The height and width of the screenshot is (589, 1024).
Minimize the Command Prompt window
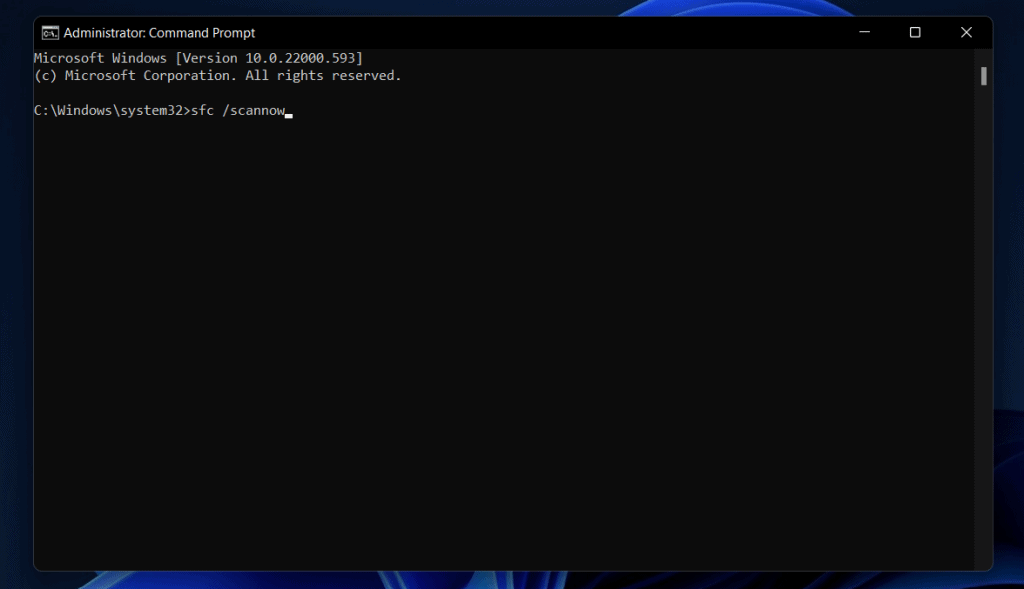coord(864,32)
